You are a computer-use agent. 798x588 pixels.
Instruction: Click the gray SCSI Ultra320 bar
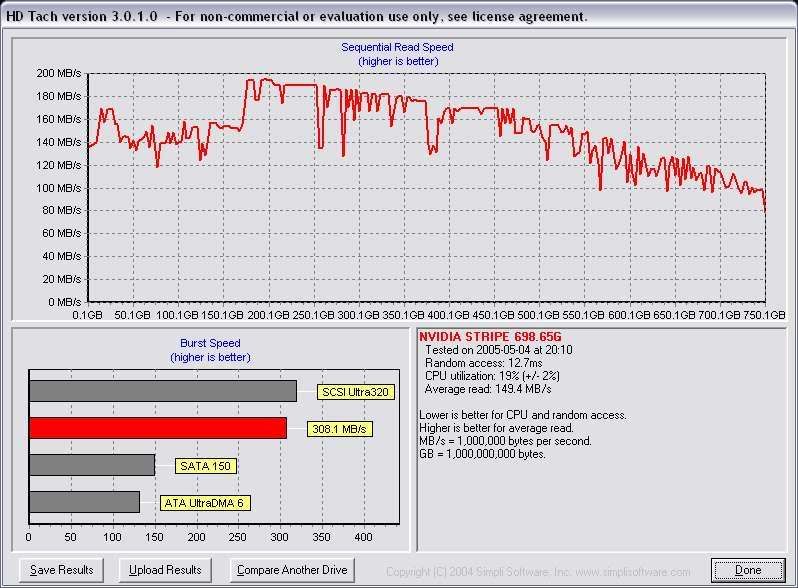tap(163, 391)
